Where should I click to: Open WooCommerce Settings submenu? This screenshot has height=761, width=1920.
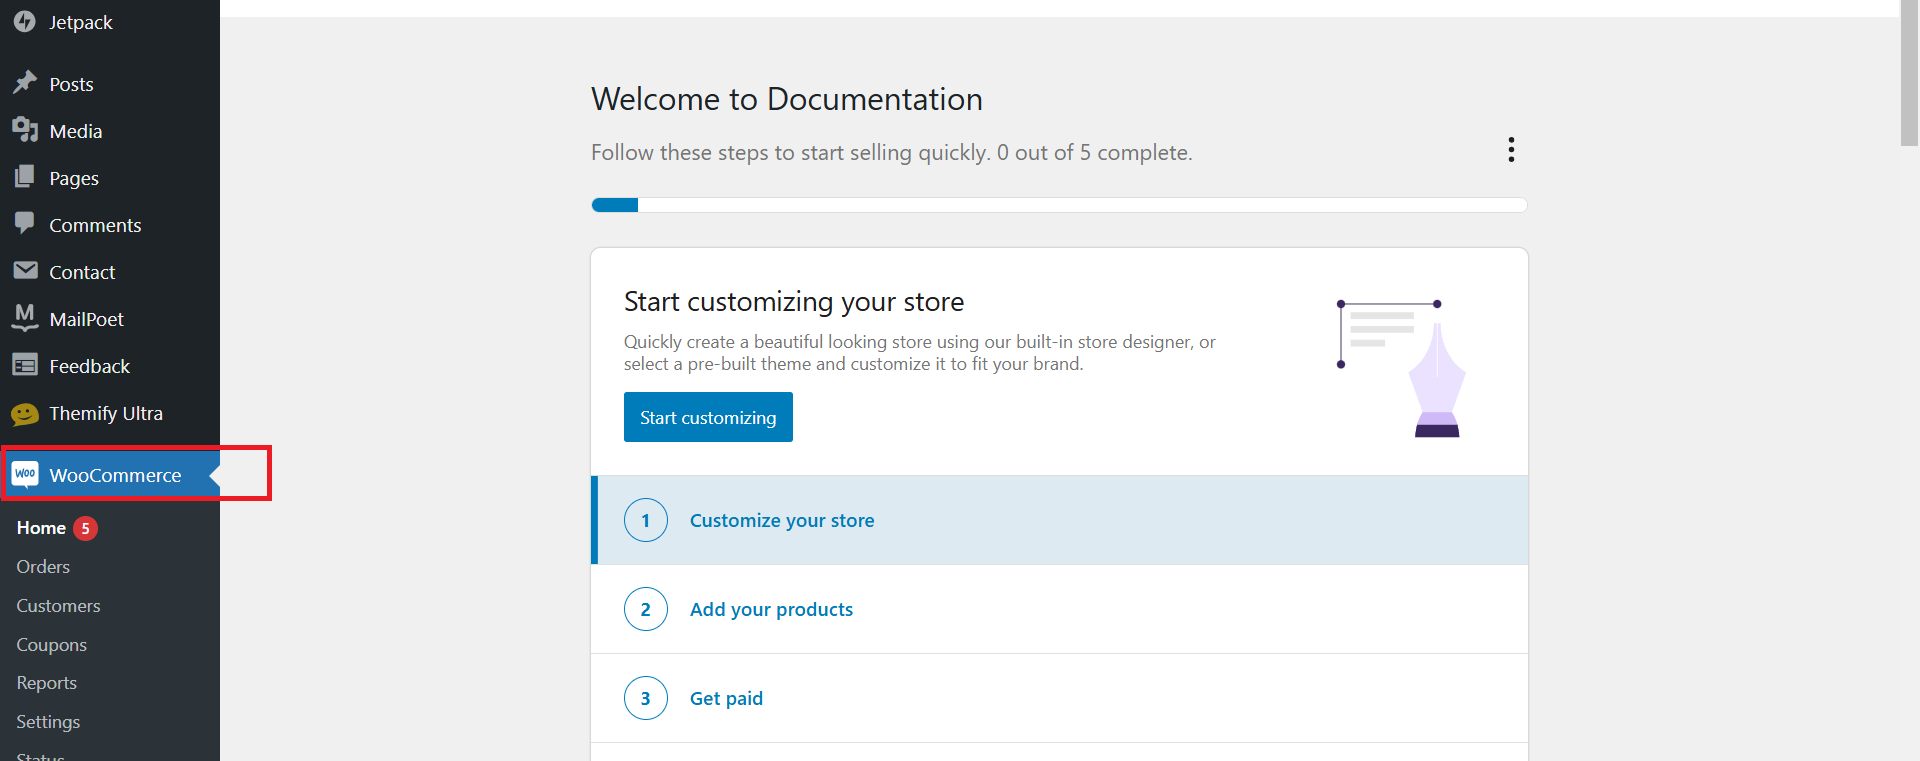coord(48,722)
